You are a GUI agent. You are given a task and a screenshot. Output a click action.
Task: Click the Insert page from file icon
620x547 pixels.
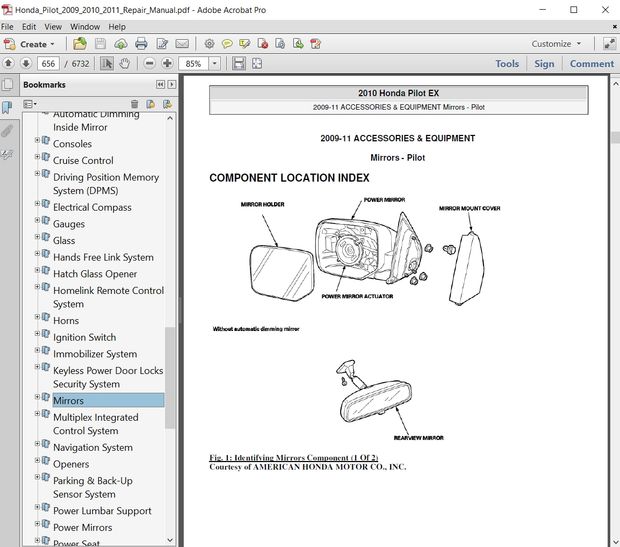click(280, 44)
